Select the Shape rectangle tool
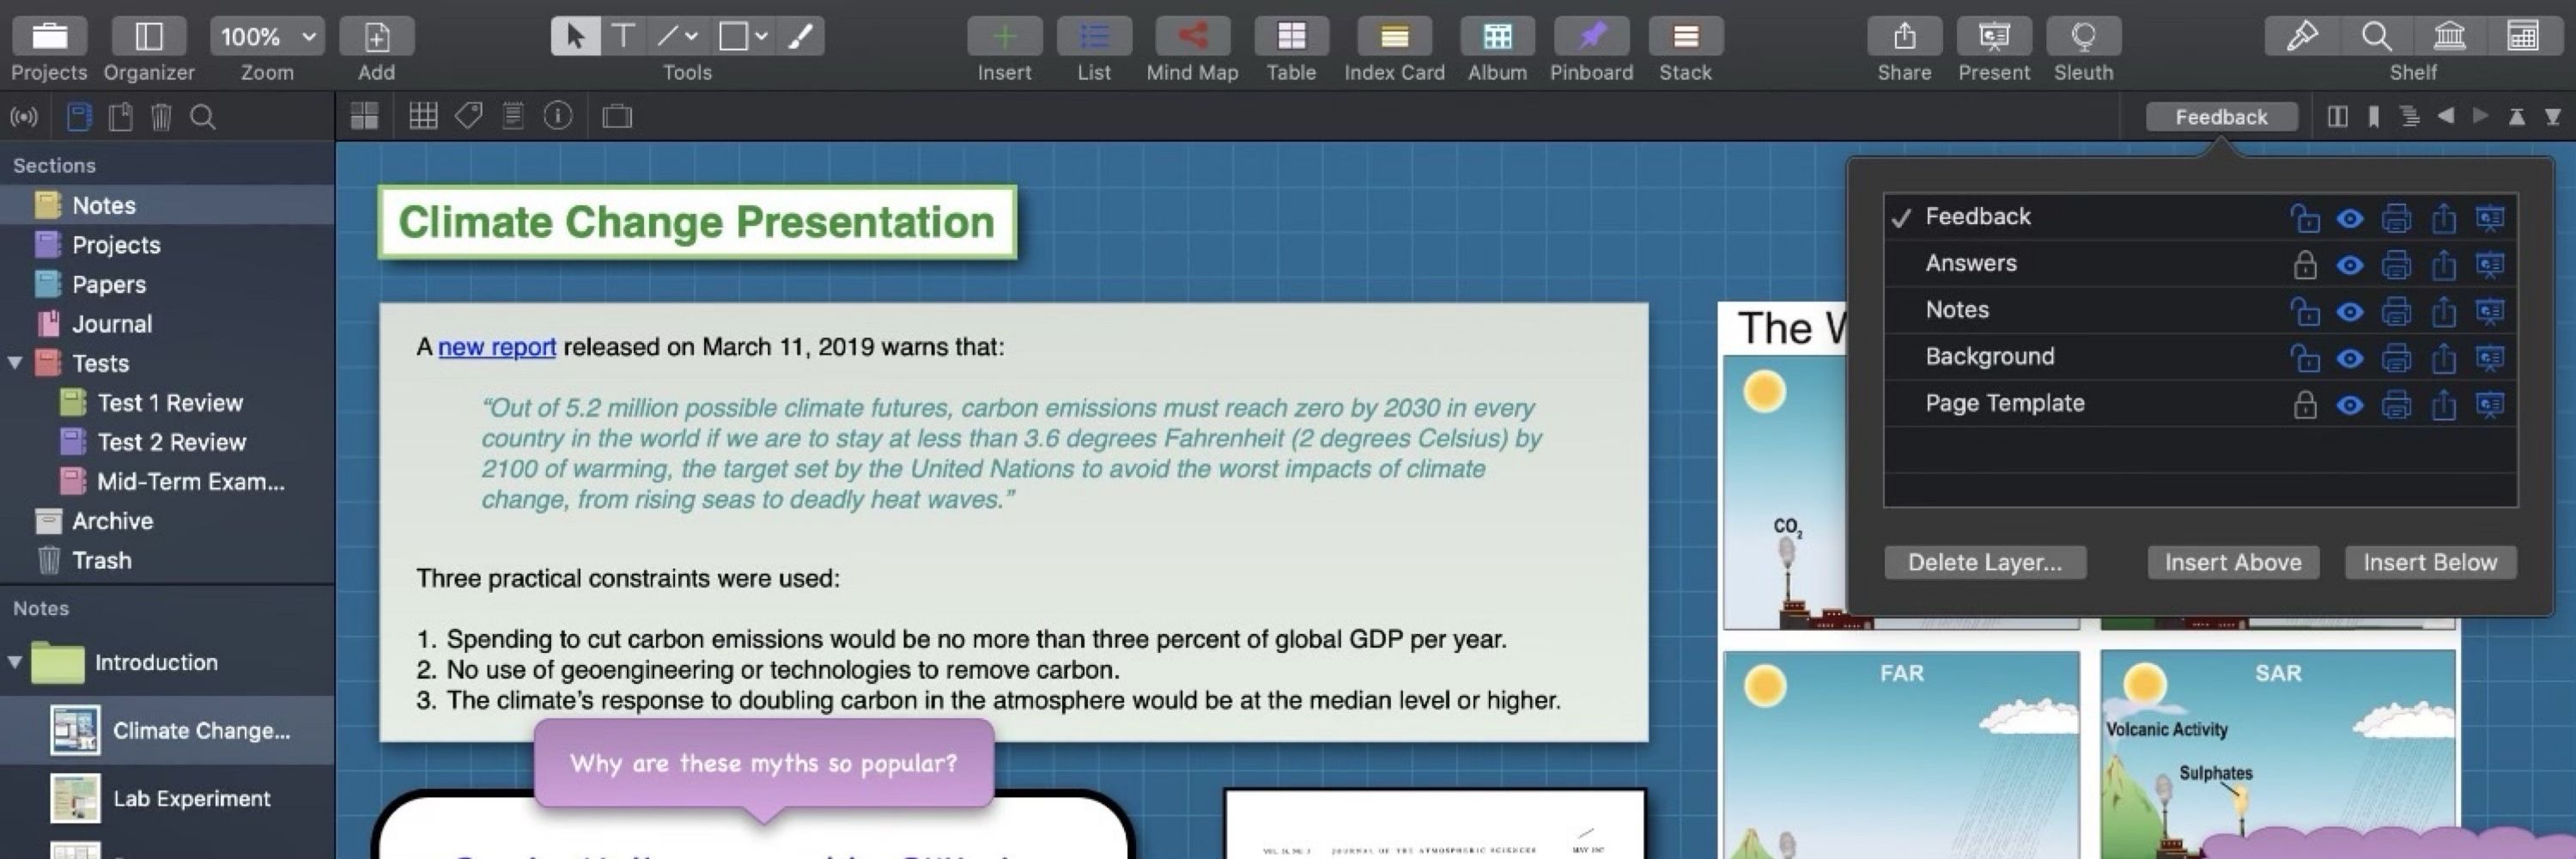The height and width of the screenshot is (859, 2576). [x=733, y=37]
